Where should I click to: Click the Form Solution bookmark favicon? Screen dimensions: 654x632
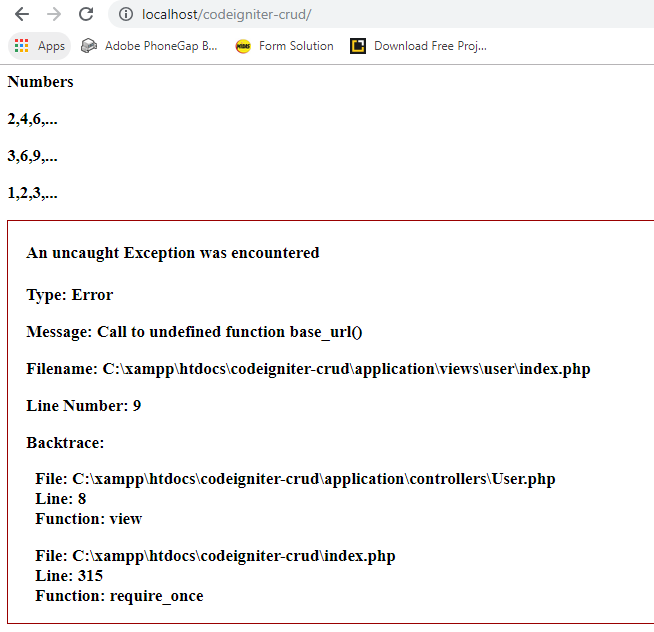coord(243,46)
